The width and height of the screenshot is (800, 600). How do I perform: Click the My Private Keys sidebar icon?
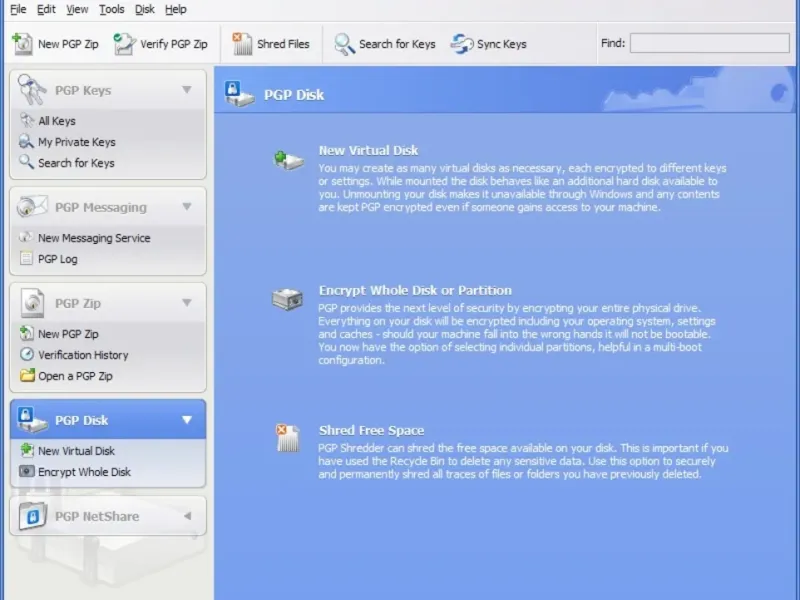(x=26, y=141)
